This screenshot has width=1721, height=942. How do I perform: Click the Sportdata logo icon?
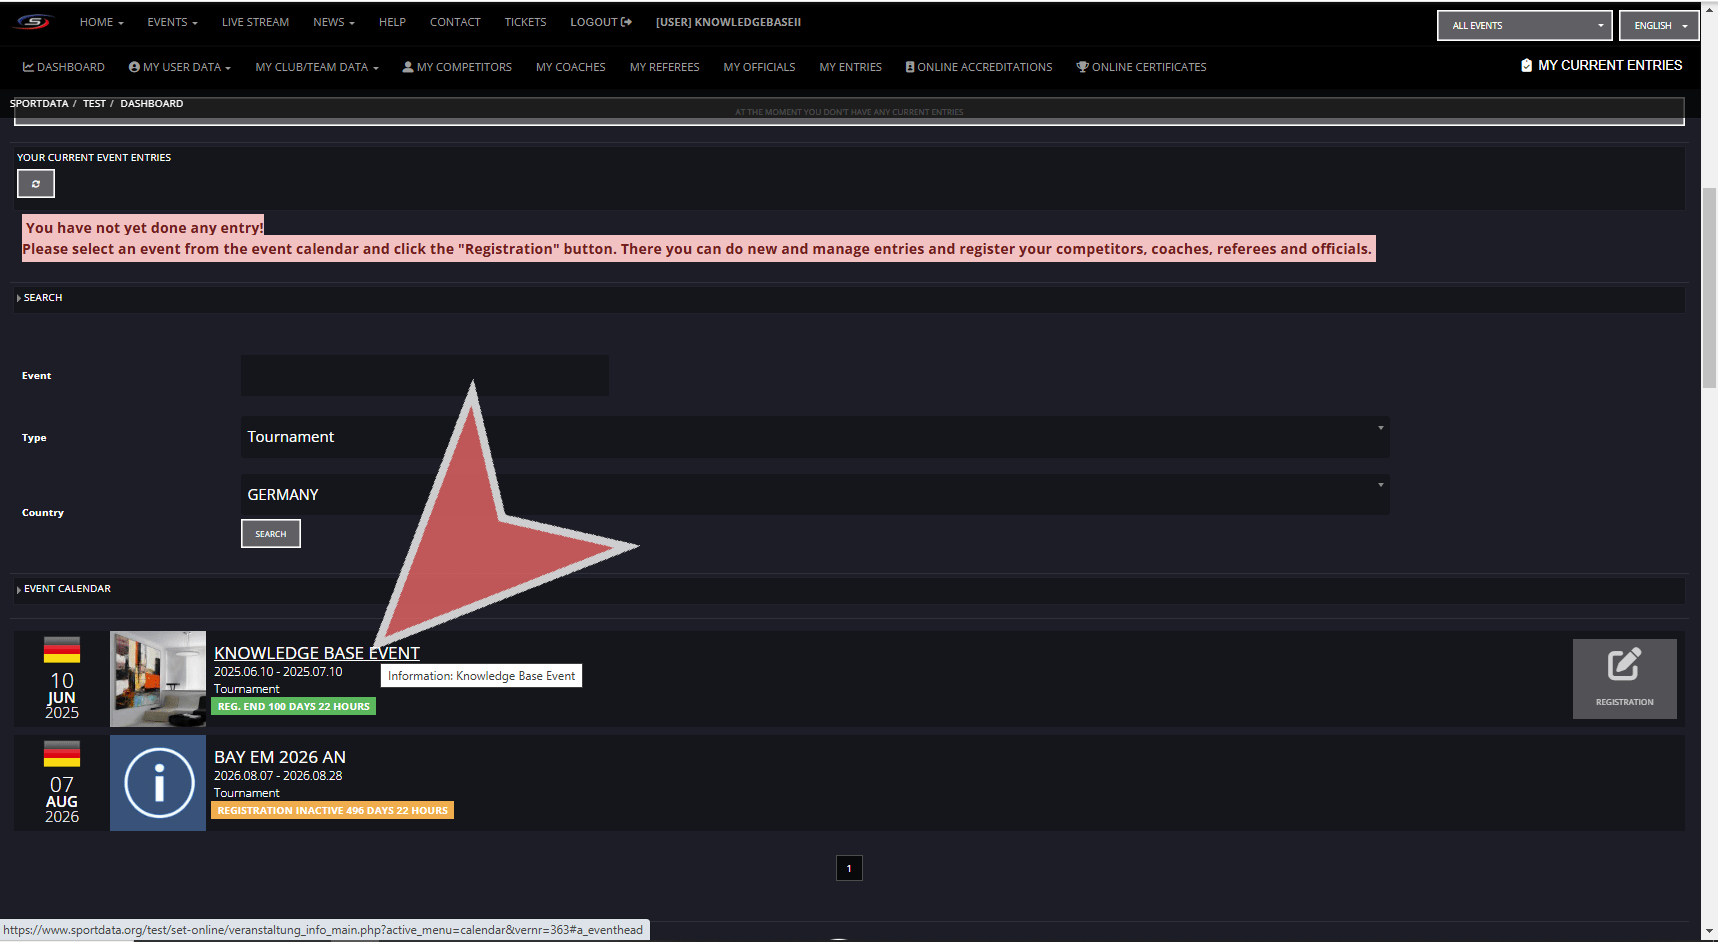coord(33,22)
